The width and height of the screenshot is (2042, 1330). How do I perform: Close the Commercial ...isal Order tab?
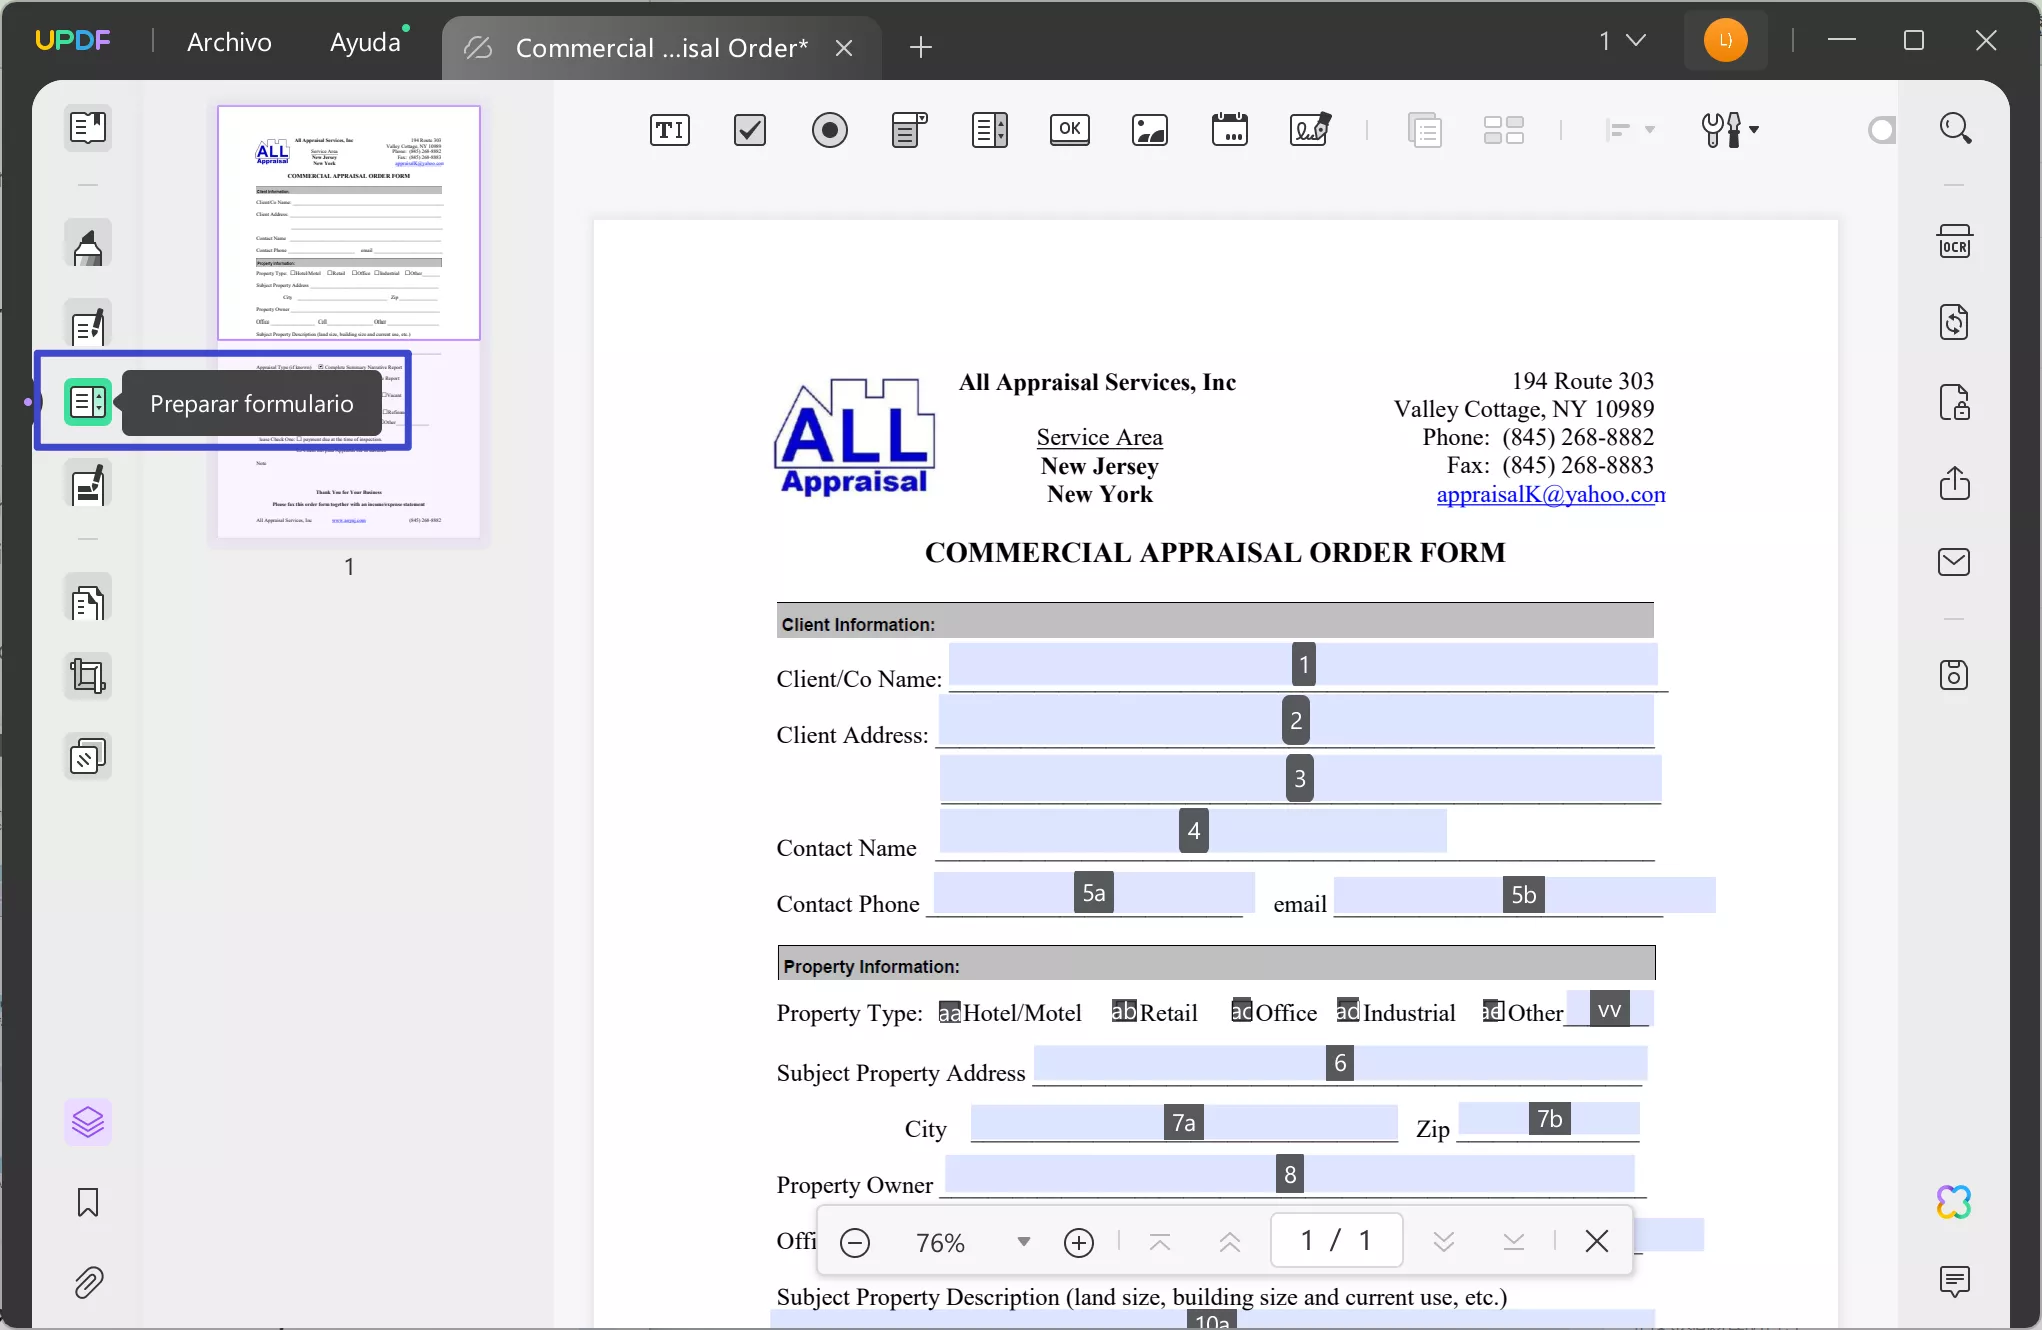coord(844,48)
